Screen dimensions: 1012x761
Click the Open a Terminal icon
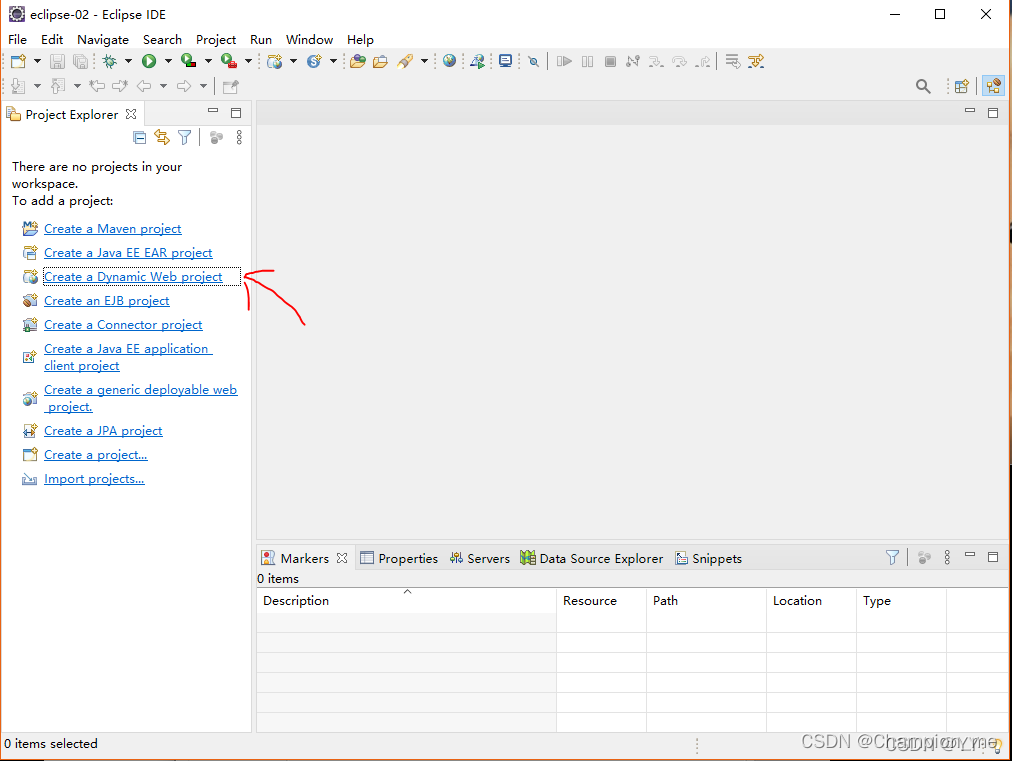[505, 61]
